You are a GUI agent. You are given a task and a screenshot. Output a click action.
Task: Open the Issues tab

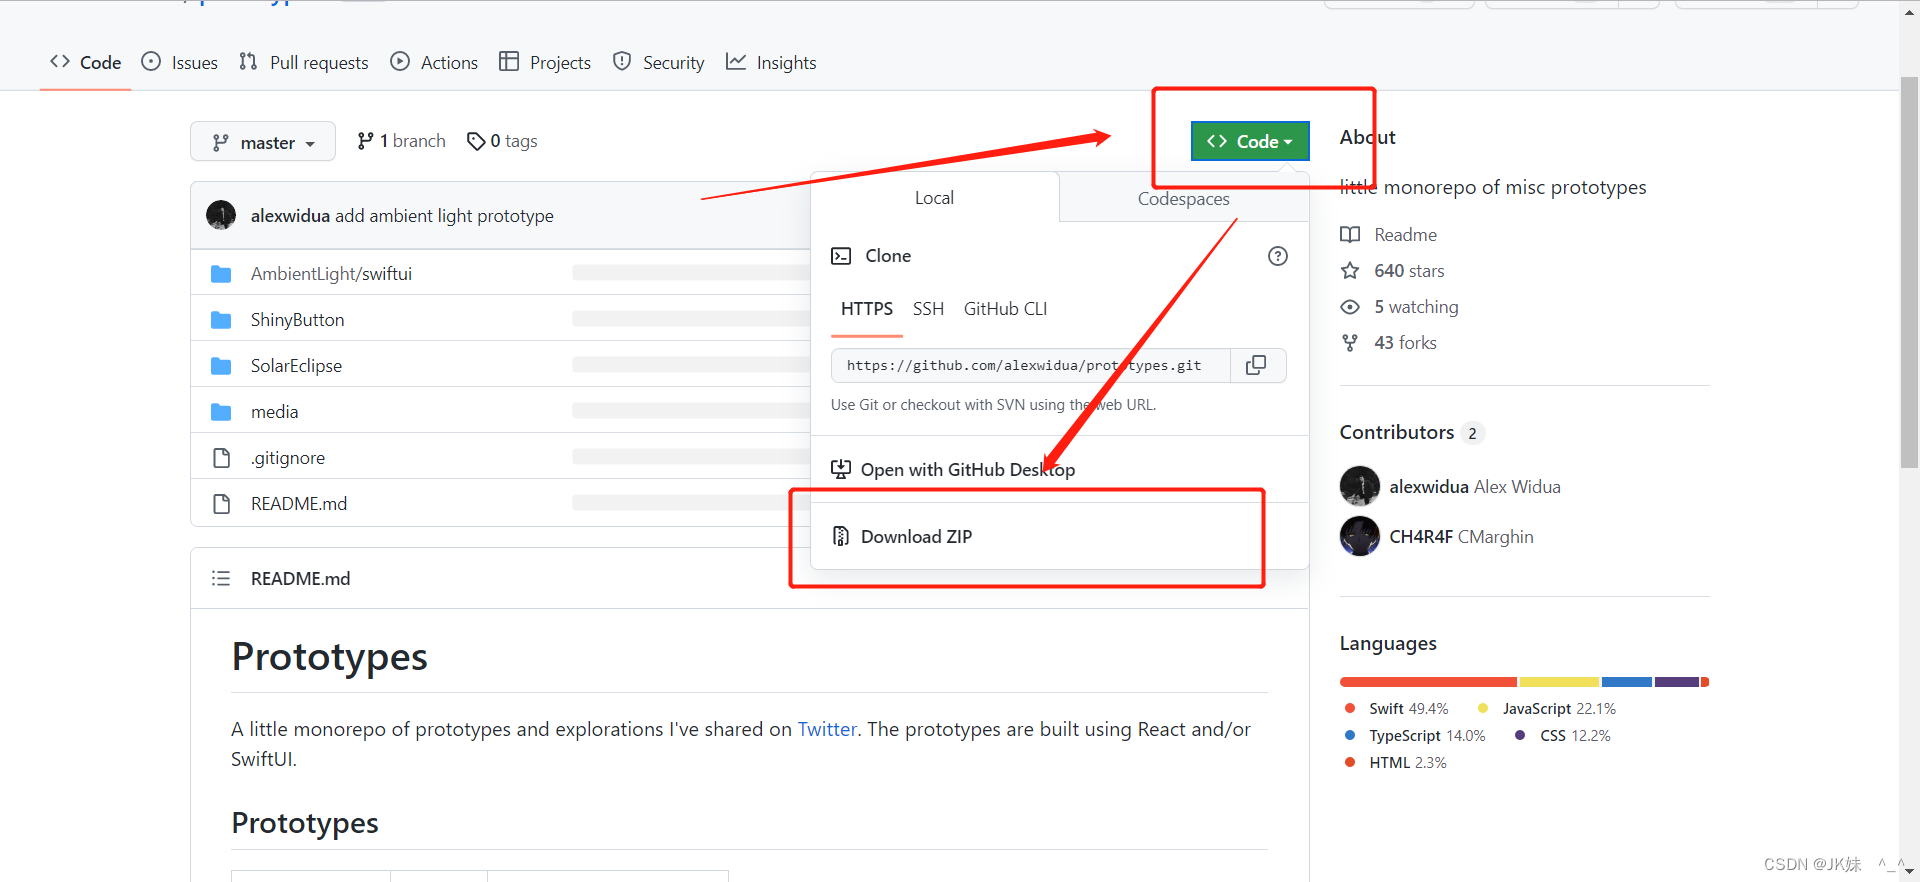(180, 62)
